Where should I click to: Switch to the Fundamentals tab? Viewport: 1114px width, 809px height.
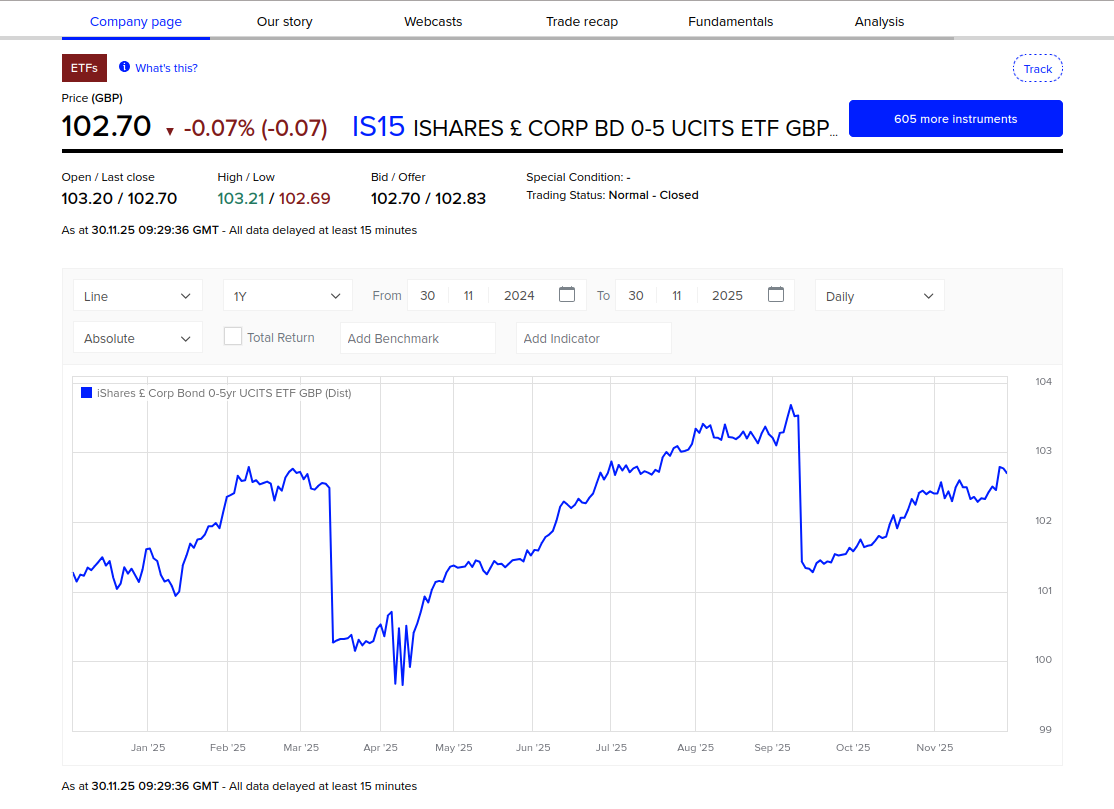[730, 21]
